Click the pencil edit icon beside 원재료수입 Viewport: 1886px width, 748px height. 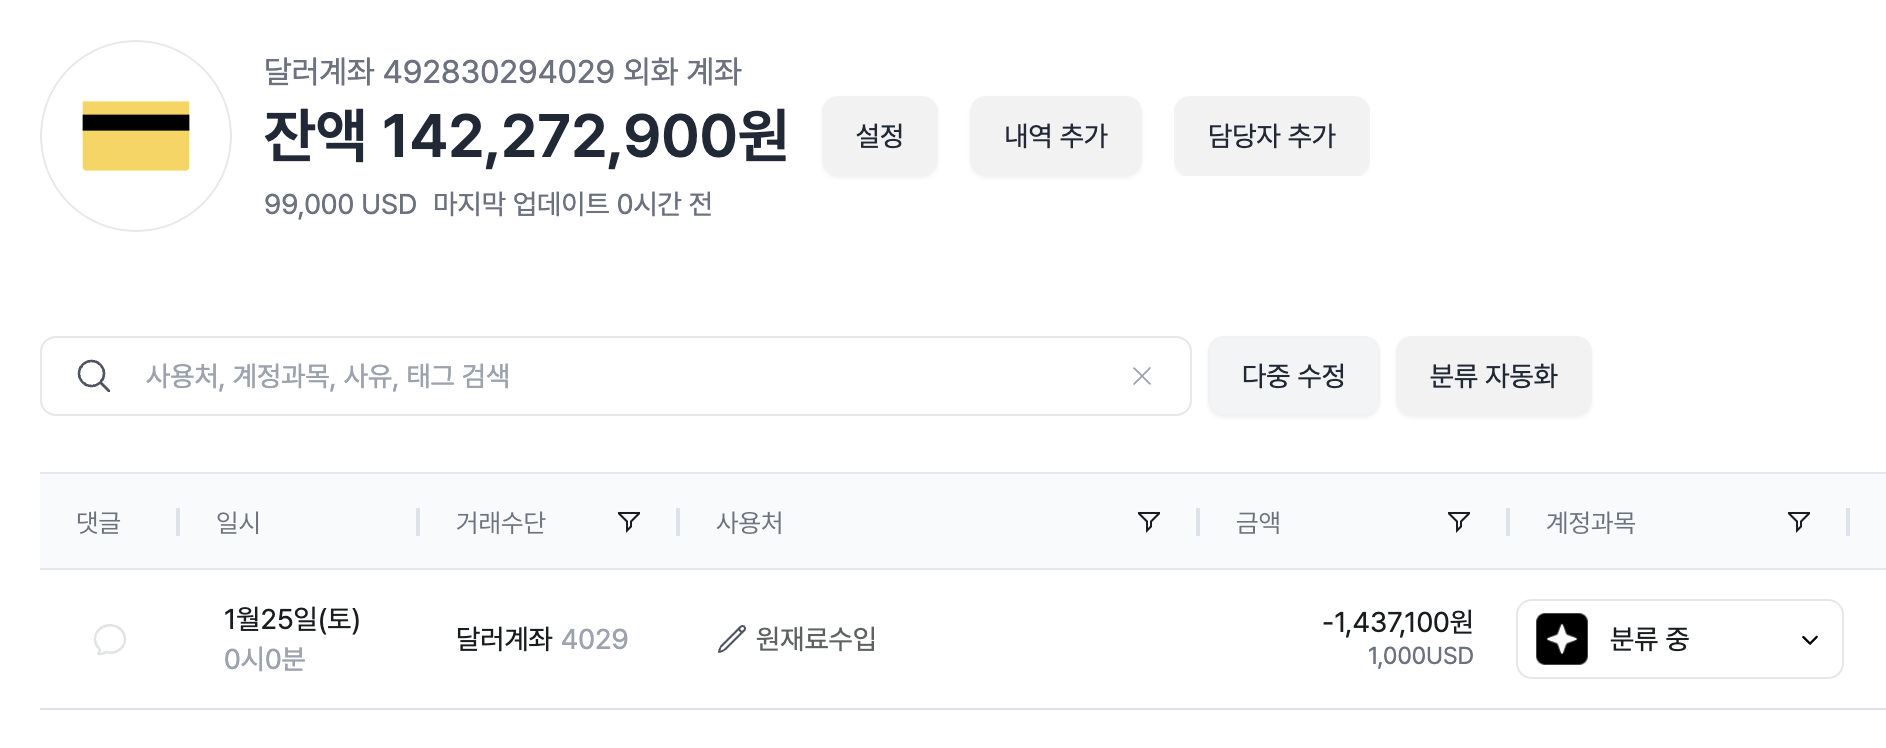(732, 639)
